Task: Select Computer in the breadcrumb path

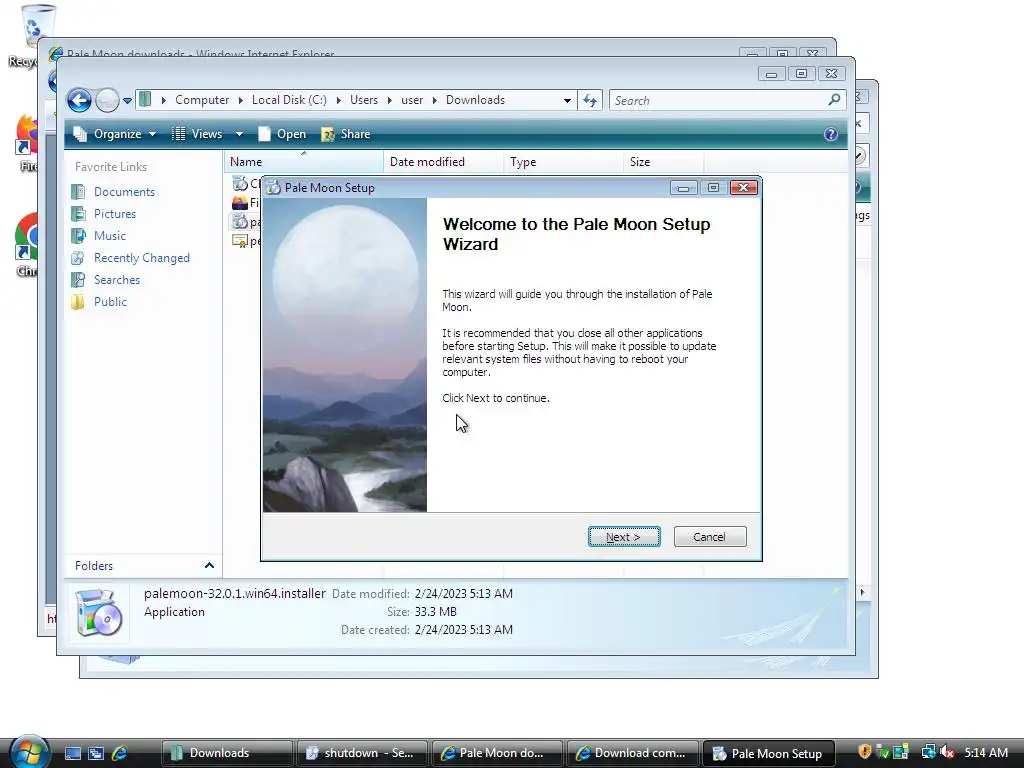Action: click(x=202, y=100)
